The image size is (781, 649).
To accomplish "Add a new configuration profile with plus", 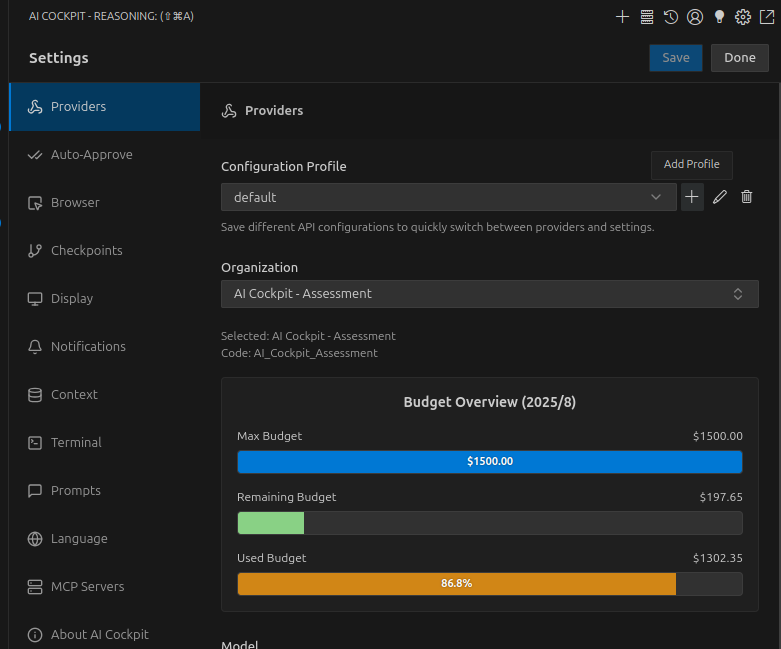I will [692, 197].
